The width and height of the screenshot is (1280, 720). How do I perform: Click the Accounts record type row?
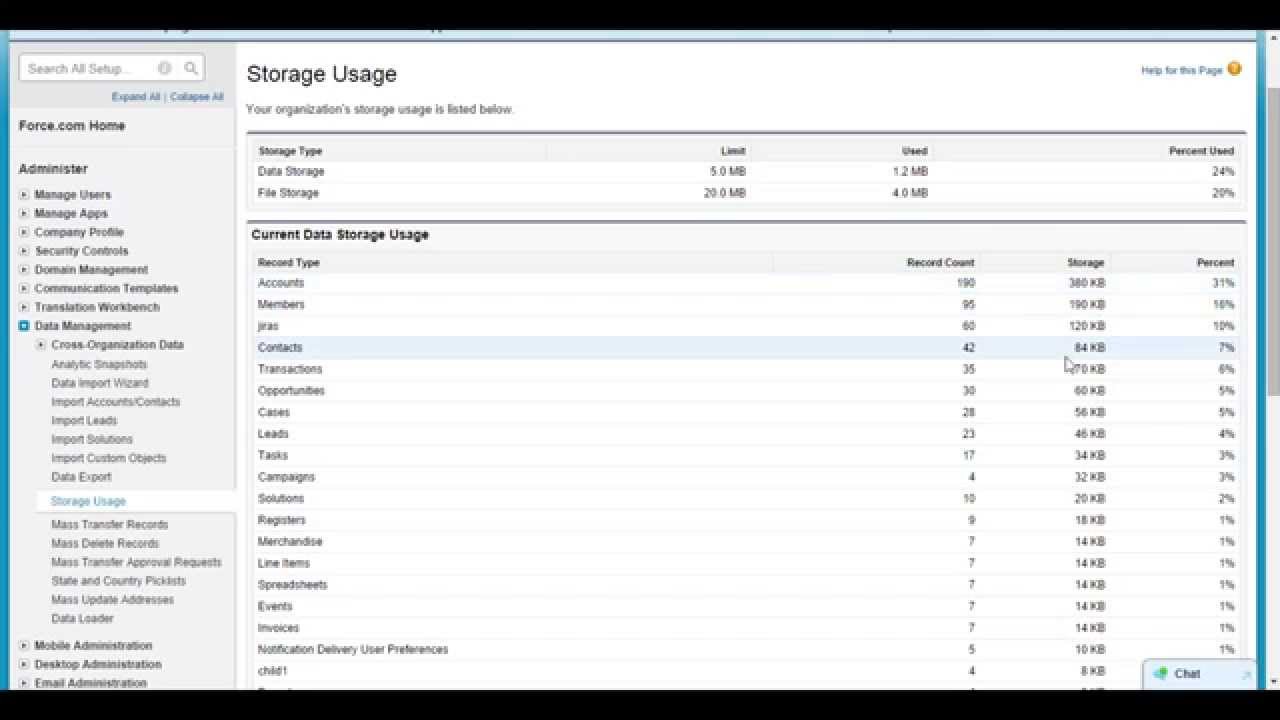pos(746,283)
